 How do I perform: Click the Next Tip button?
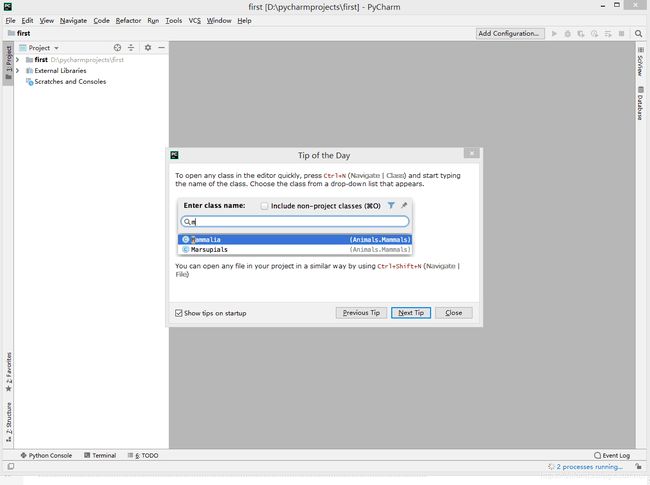tap(411, 313)
